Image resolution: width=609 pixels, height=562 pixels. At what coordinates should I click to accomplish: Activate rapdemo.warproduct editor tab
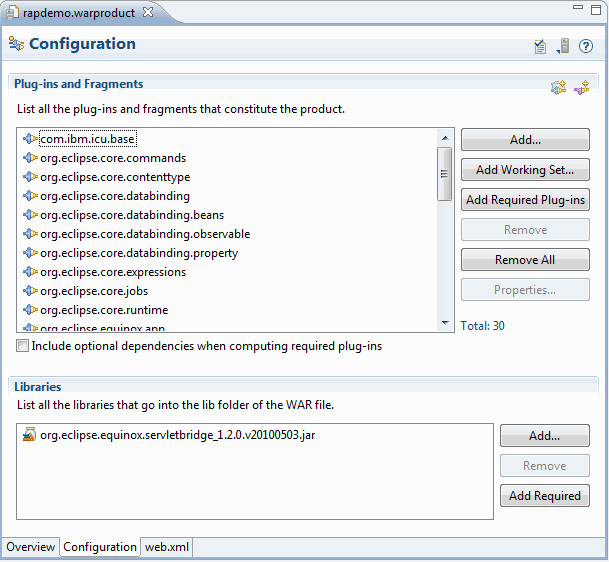[79, 12]
